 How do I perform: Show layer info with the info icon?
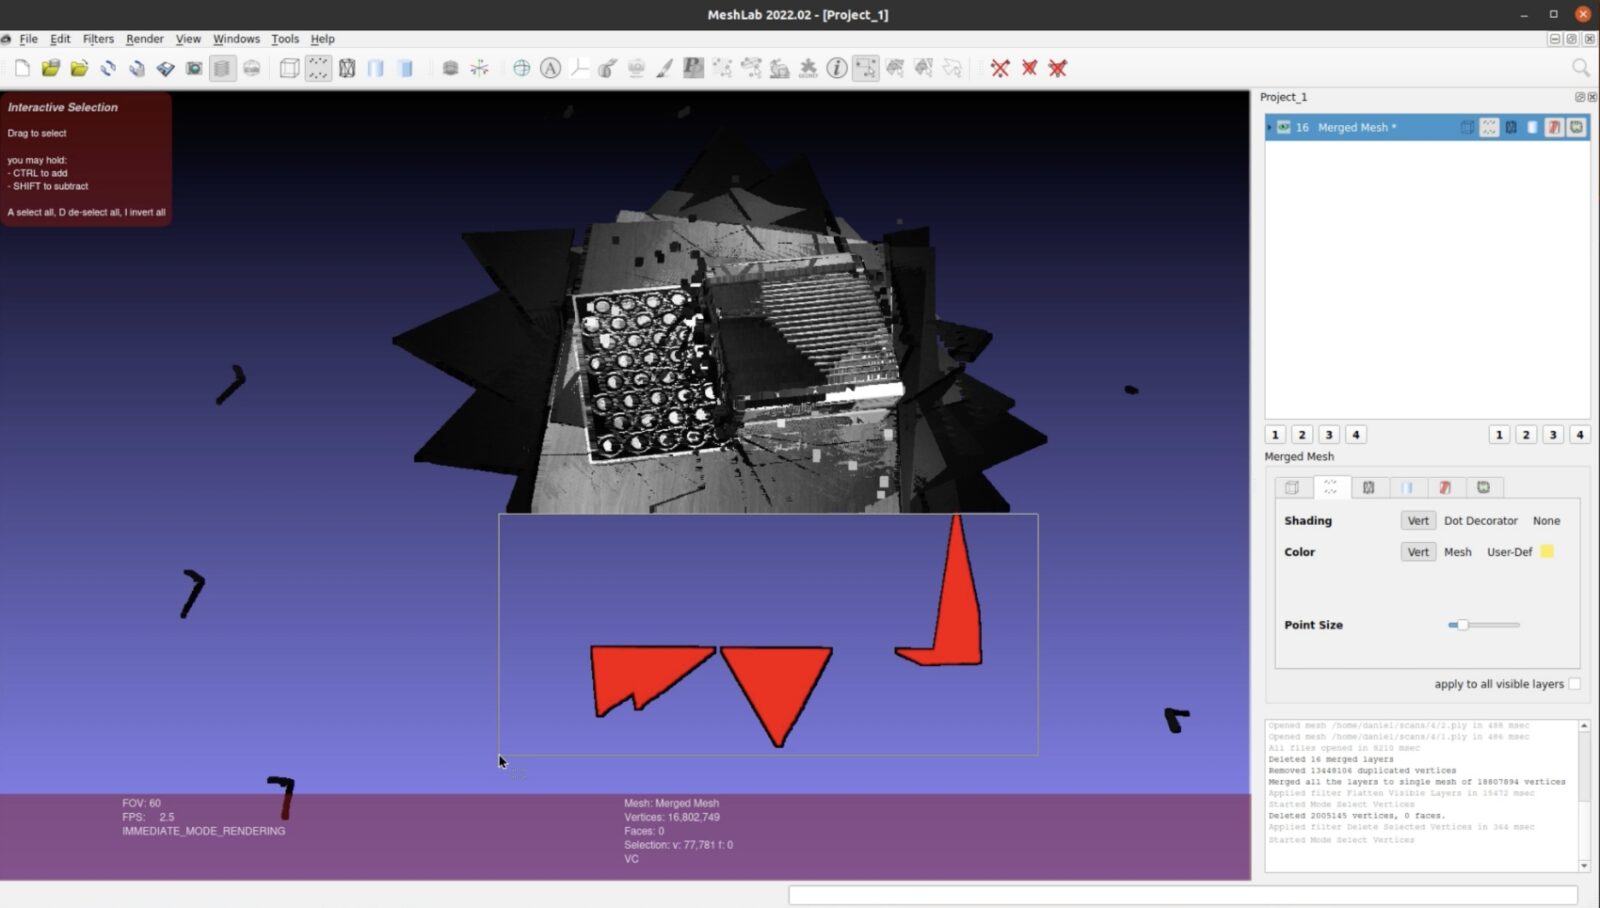(837, 67)
